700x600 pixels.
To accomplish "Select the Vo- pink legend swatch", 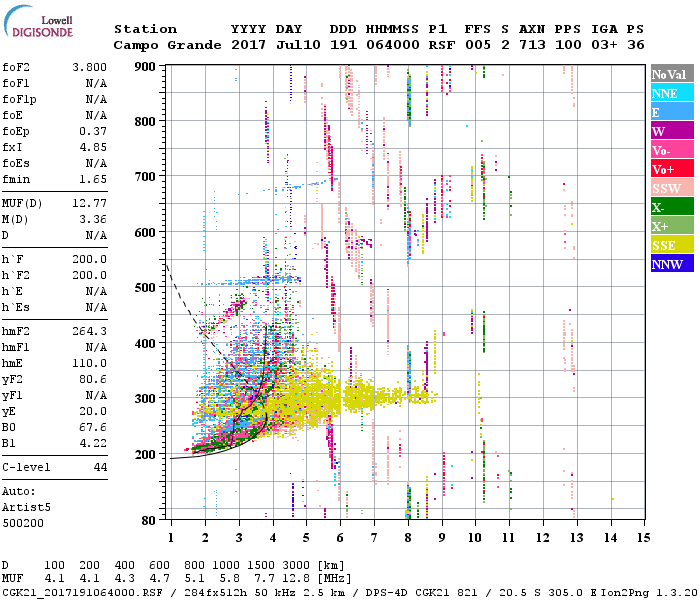I will click(672, 150).
